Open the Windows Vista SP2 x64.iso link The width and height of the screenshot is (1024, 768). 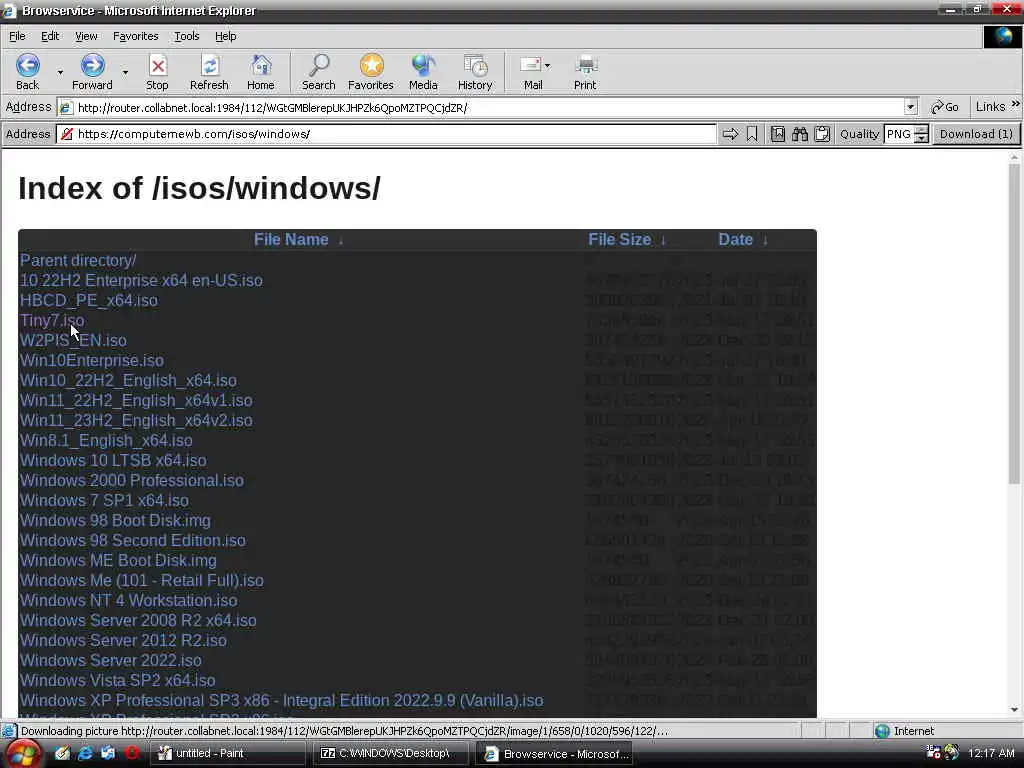(x=118, y=680)
